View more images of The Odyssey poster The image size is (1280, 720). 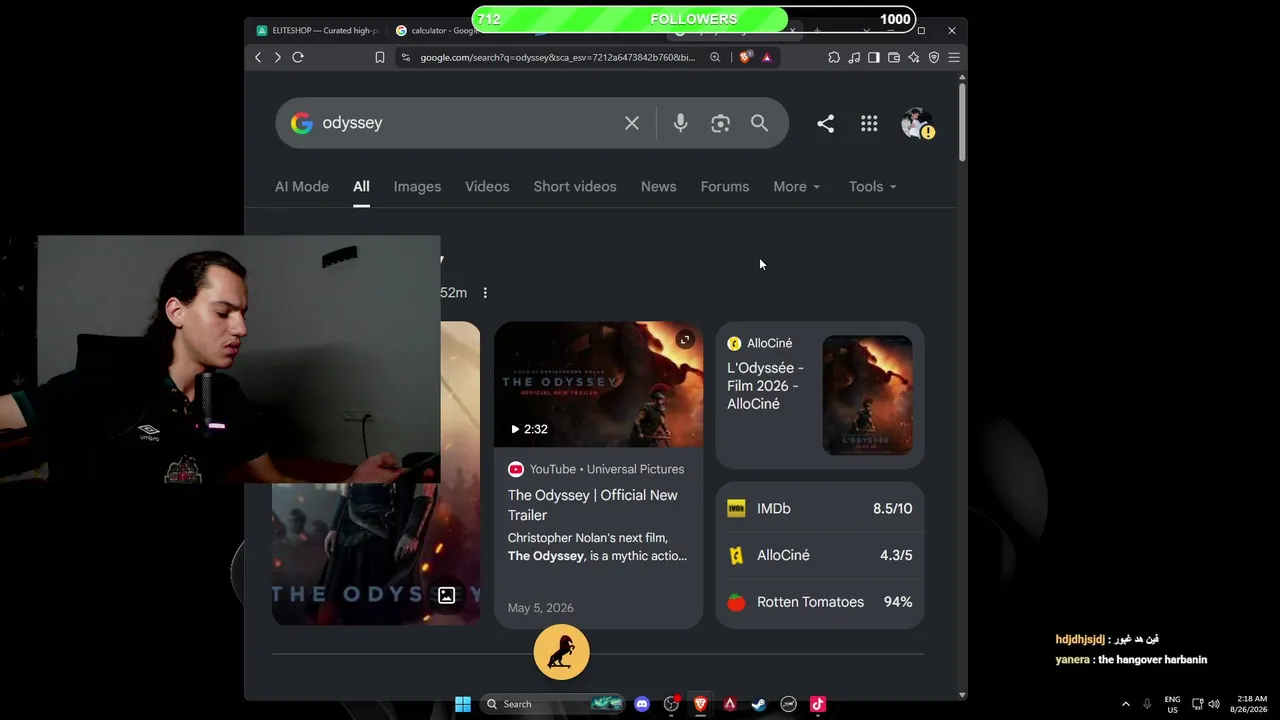pos(447,596)
